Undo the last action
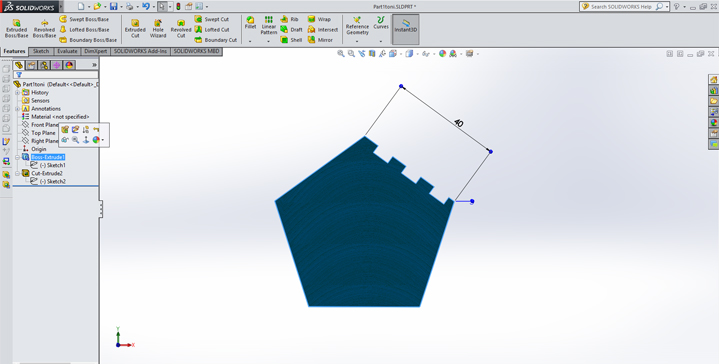Viewport: 719px width, 364px height. tap(146, 6)
